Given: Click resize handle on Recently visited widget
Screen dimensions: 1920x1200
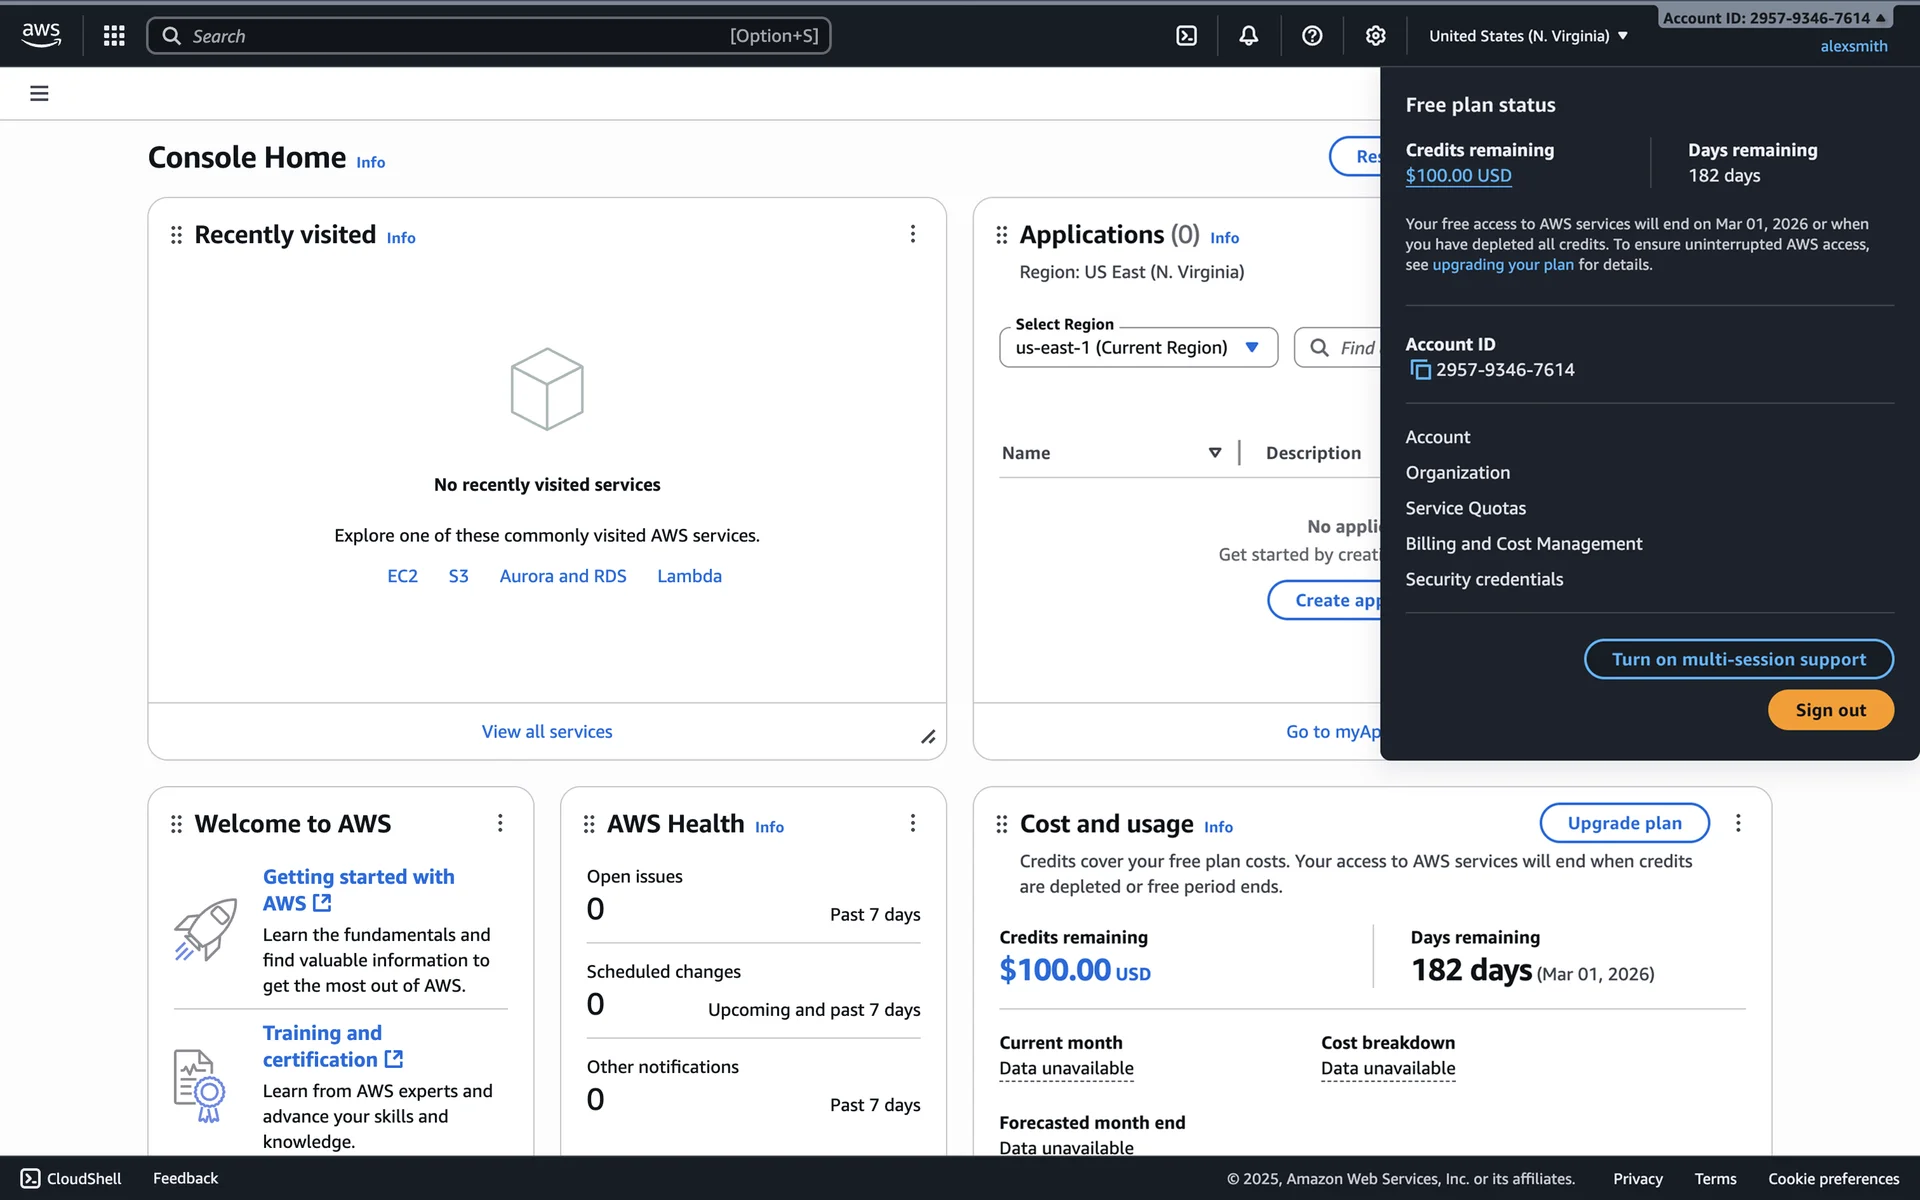Looking at the screenshot, I should click(928, 737).
